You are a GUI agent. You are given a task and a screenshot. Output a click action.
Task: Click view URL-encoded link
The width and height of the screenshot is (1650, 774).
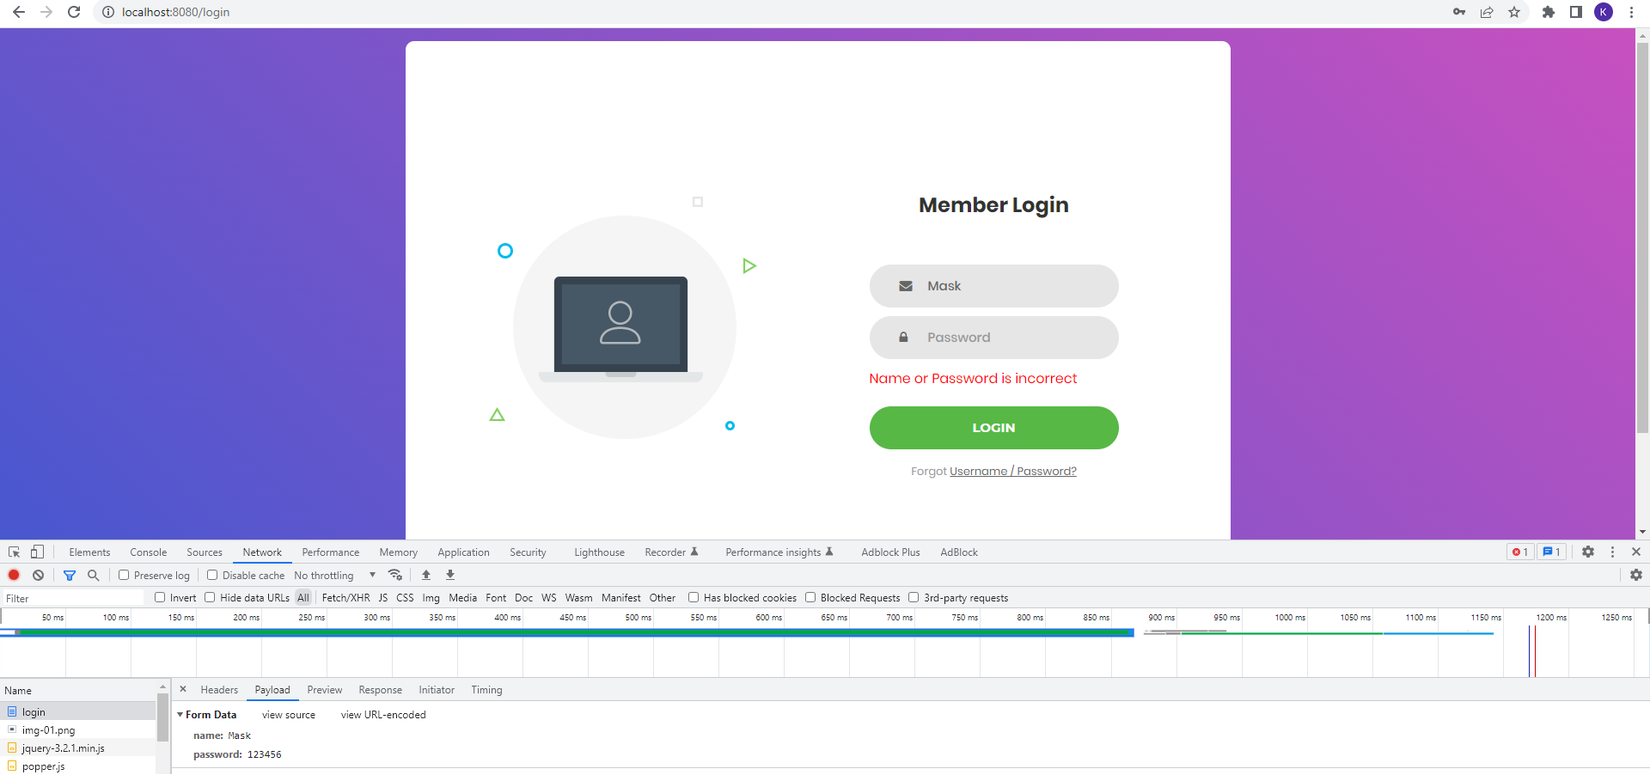[x=383, y=715]
